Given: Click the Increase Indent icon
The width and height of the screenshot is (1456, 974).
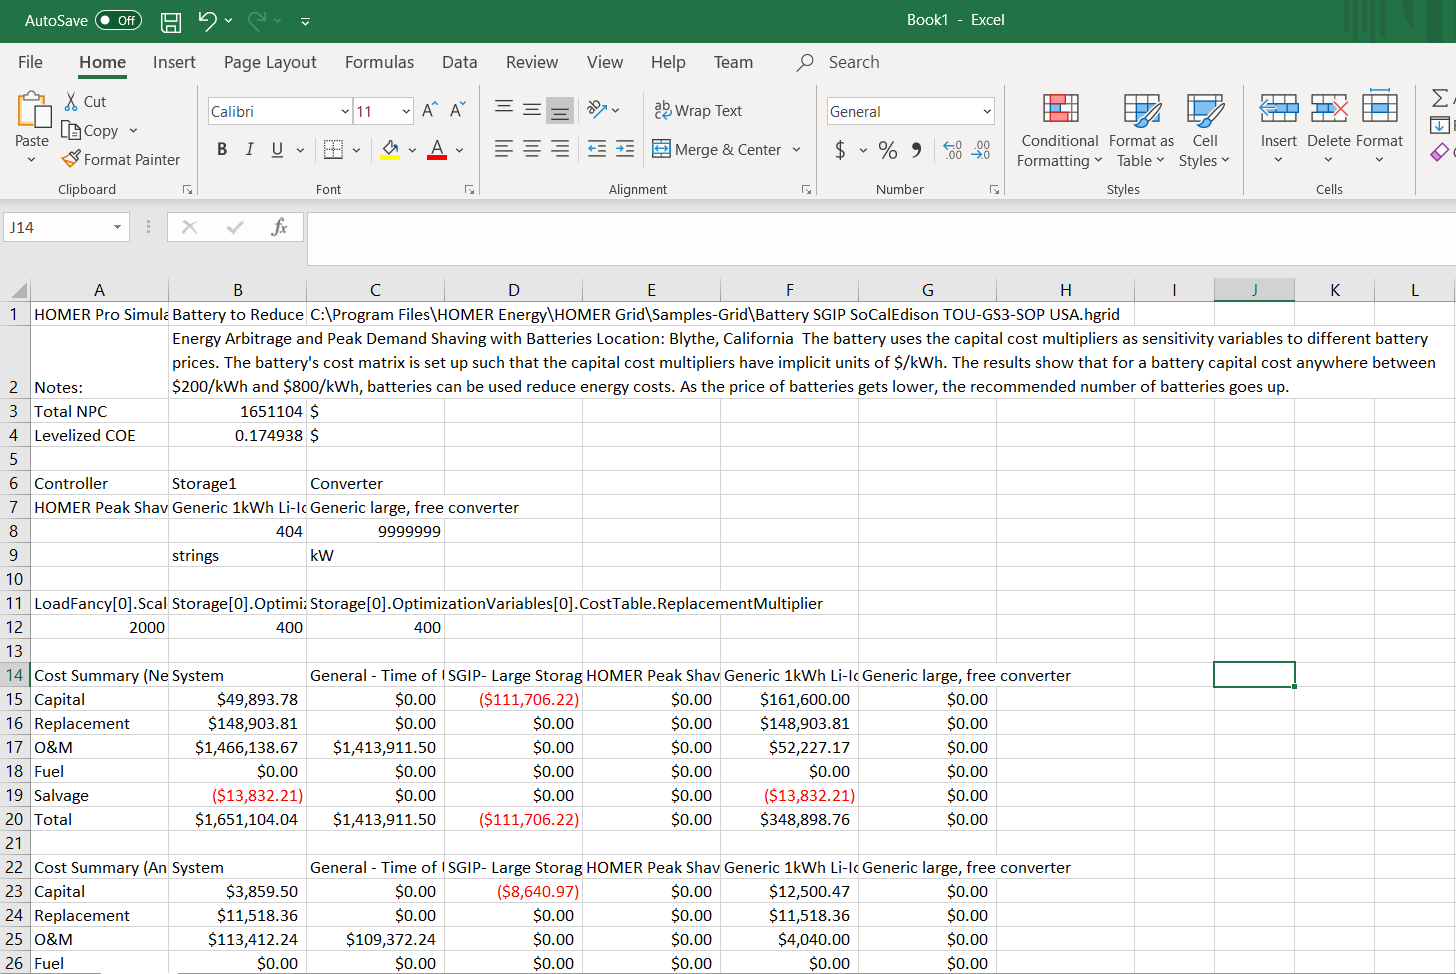Looking at the screenshot, I should click(625, 149).
